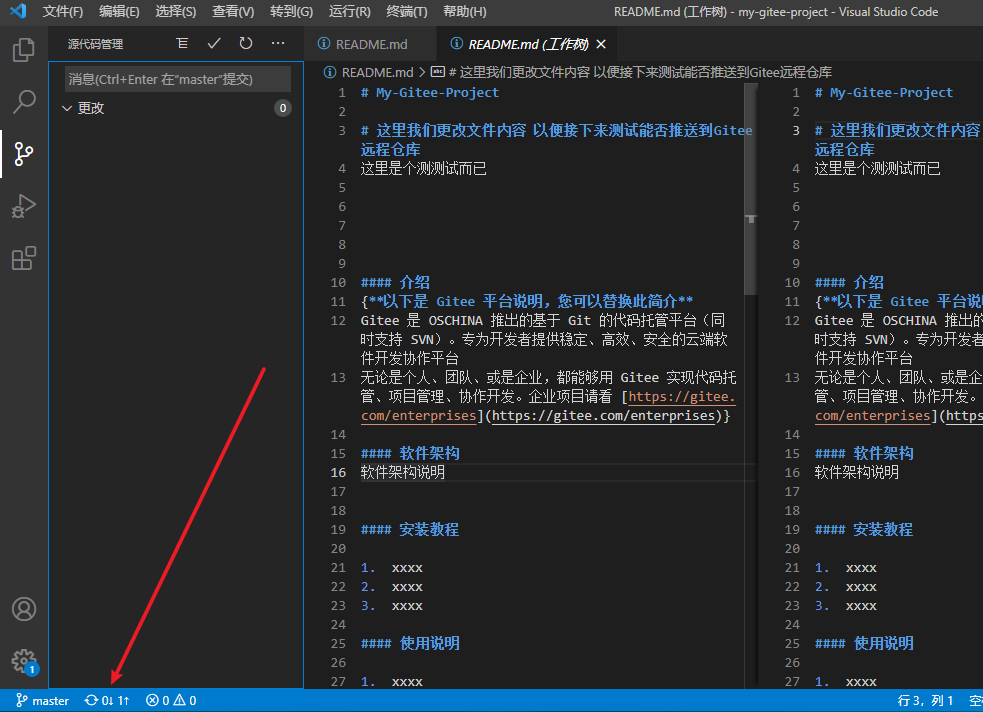The height and width of the screenshot is (712, 983).
Task: Click line 1 heading My-Gitee-Project in left editor
Action: click(x=430, y=92)
